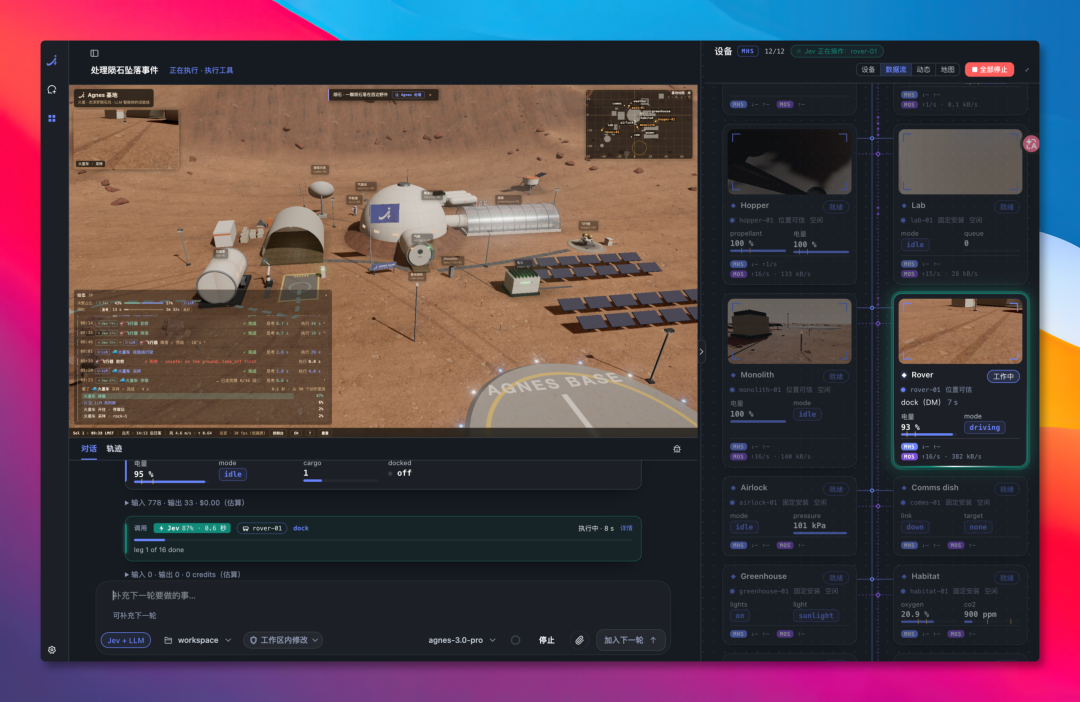Viewport: 1080px width, 702px height.
Task: Click the circular status indicator next to 停止
Action: [x=515, y=640]
